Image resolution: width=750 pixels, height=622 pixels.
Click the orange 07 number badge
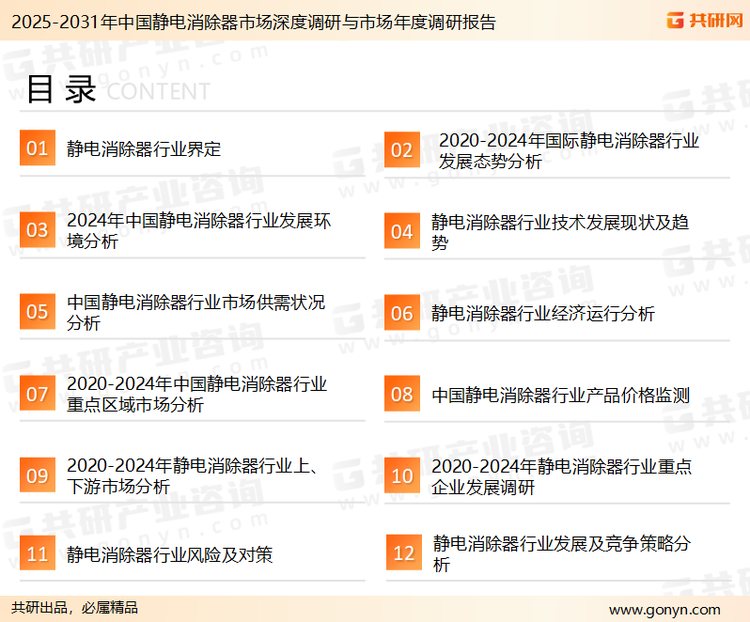[x=37, y=394]
